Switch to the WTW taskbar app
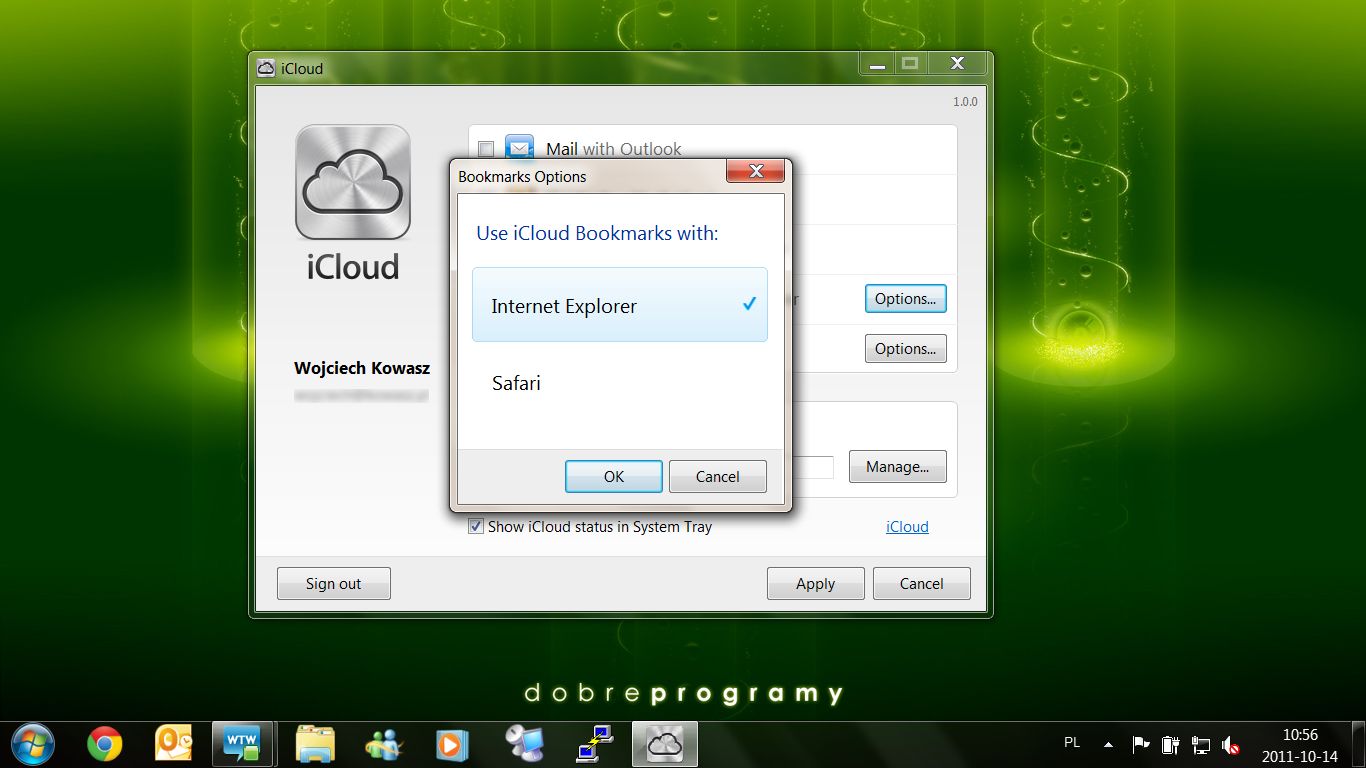 click(243, 744)
